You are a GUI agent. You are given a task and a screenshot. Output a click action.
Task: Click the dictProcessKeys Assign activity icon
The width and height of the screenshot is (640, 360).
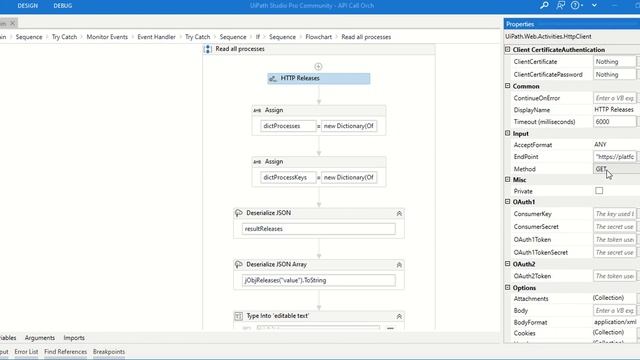pyautogui.click(x=257, y=162)
